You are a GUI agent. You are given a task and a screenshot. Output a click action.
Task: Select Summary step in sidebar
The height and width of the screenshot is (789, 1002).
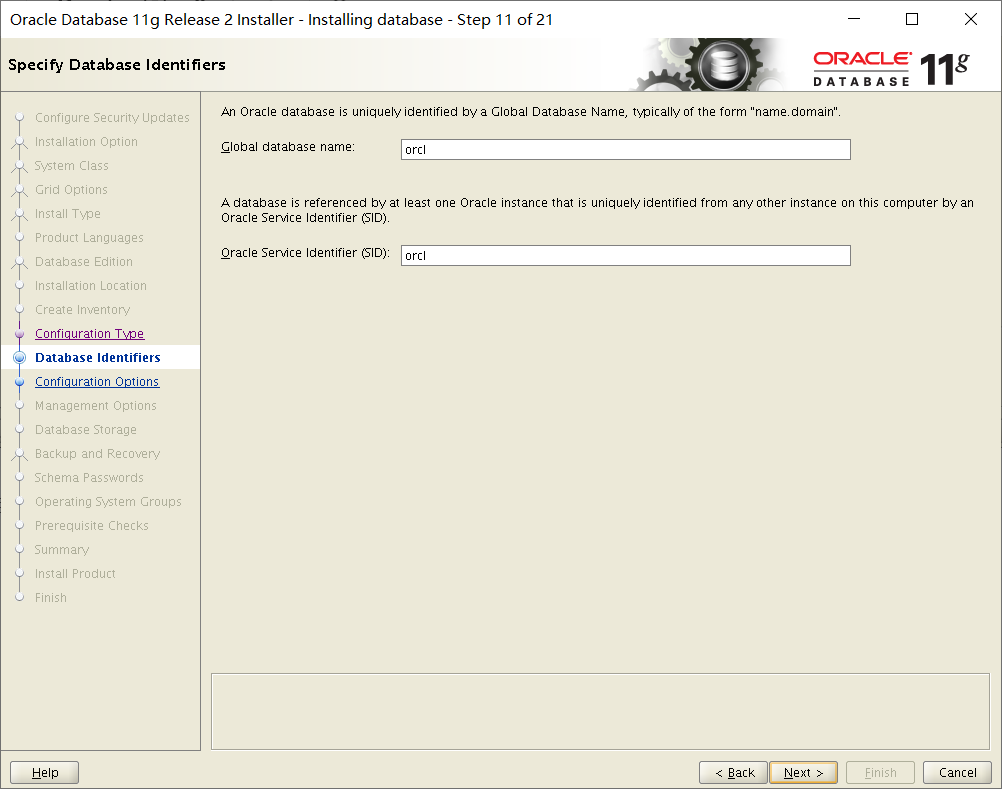click(x=62, y=549)
